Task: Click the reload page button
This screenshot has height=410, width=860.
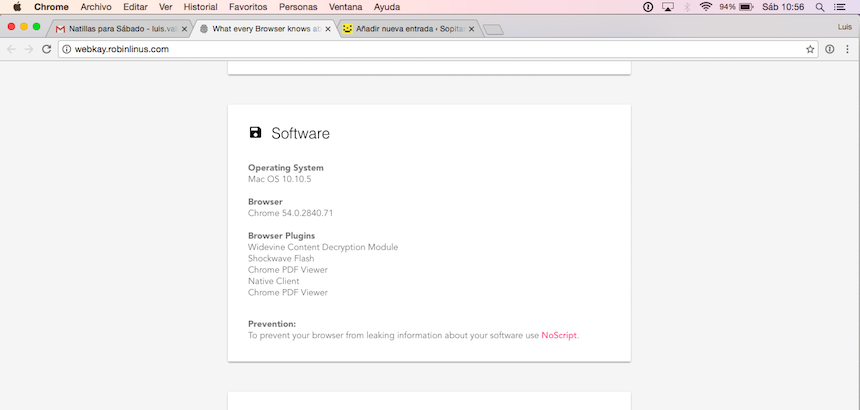Action: [x=46, y=49]
